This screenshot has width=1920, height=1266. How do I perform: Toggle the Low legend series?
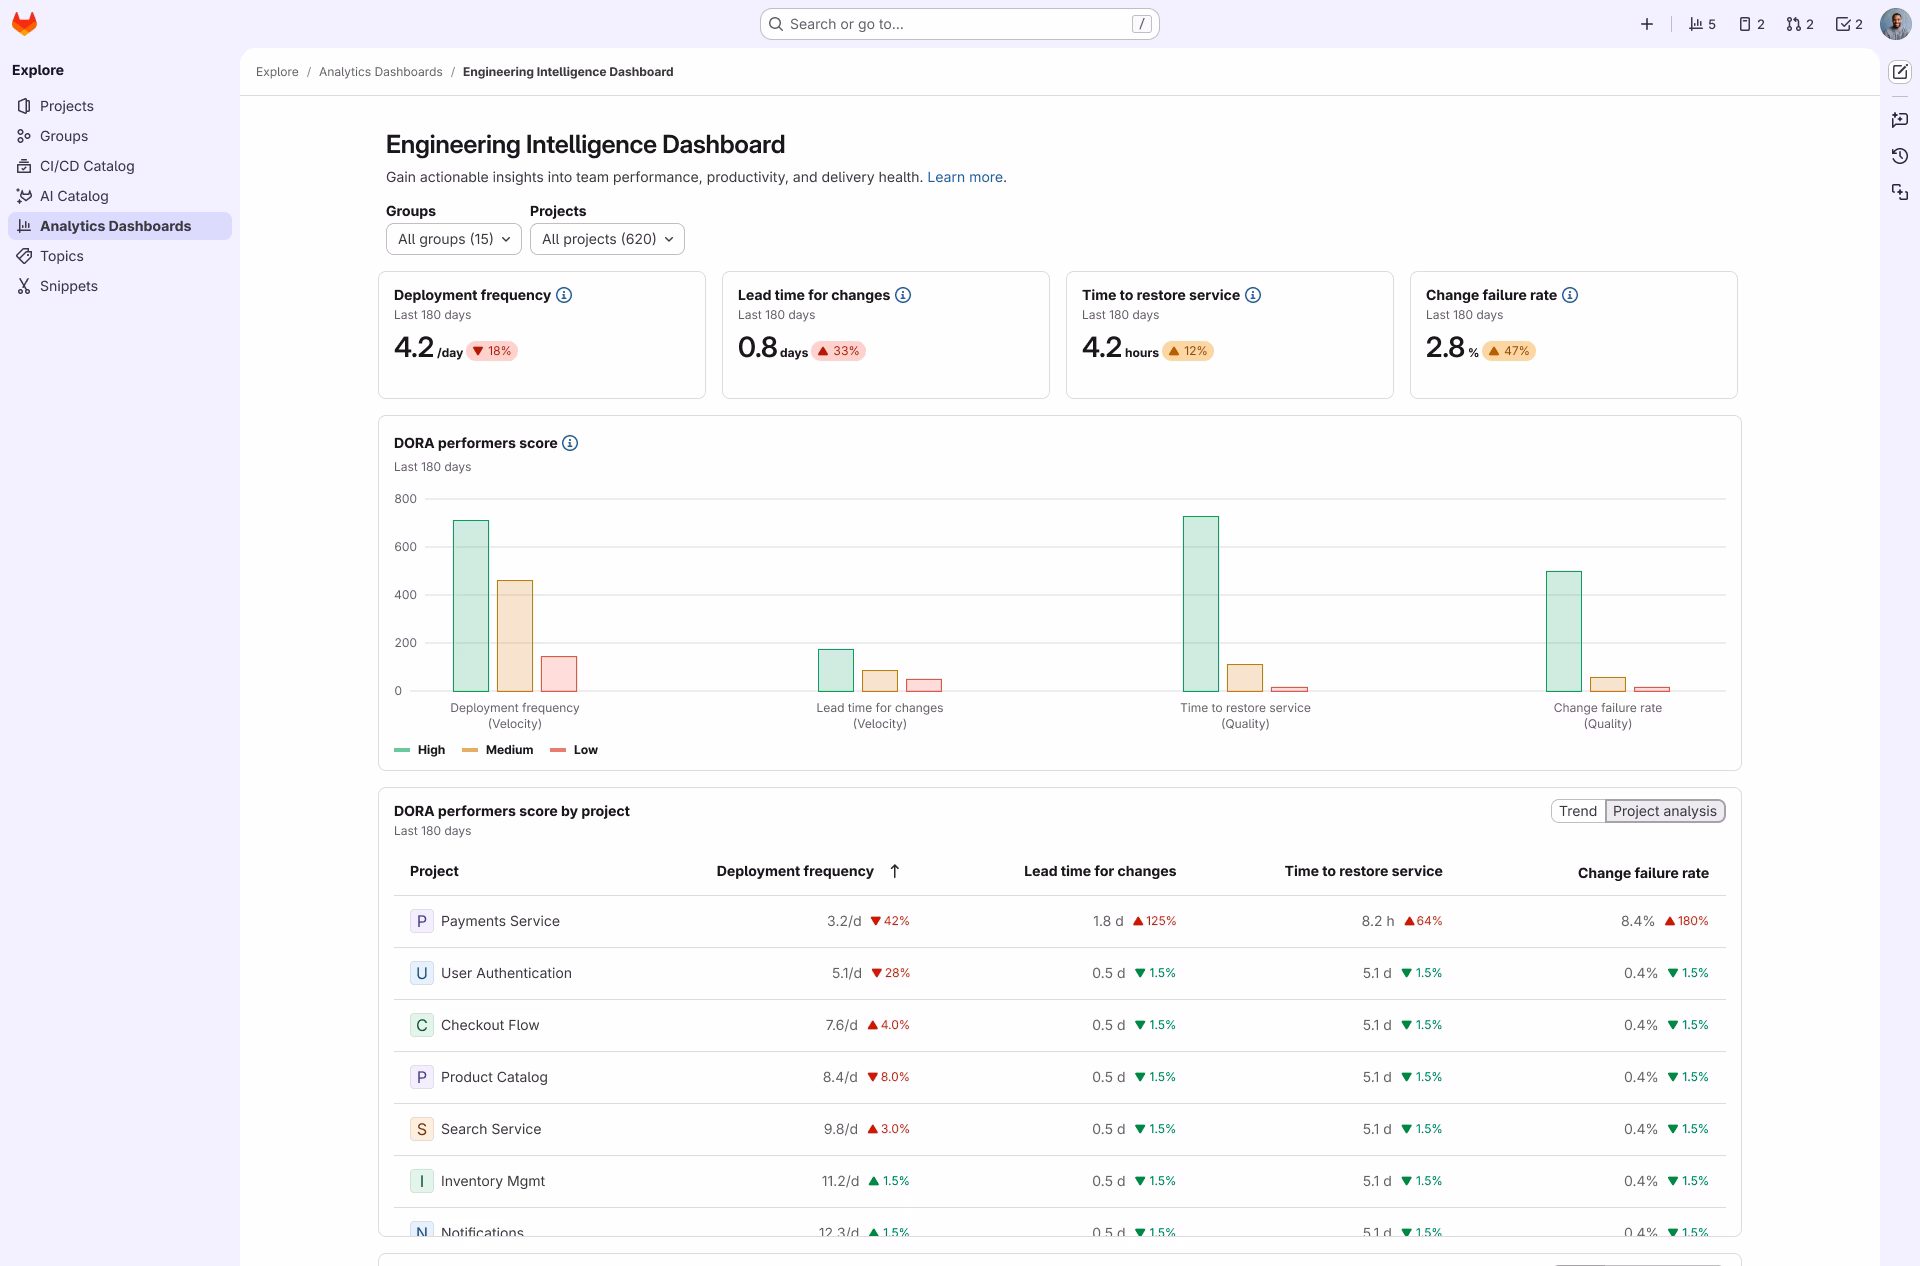point(574,750)
